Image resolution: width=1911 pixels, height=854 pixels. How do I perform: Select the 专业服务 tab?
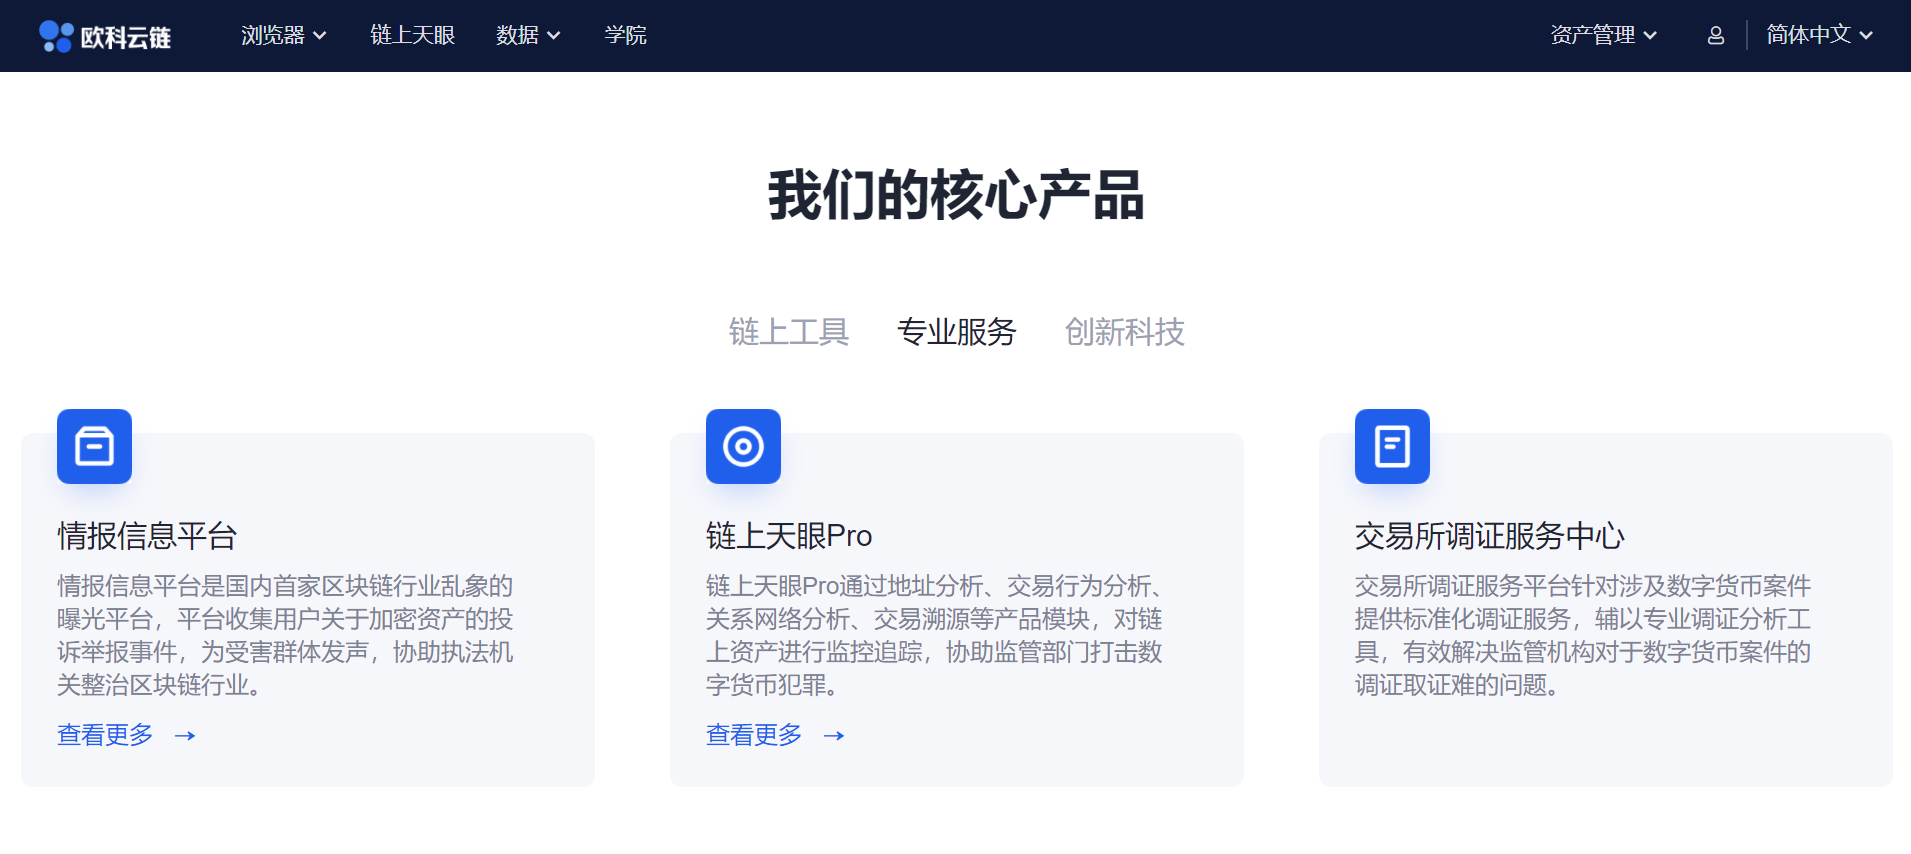coord(957,332)
